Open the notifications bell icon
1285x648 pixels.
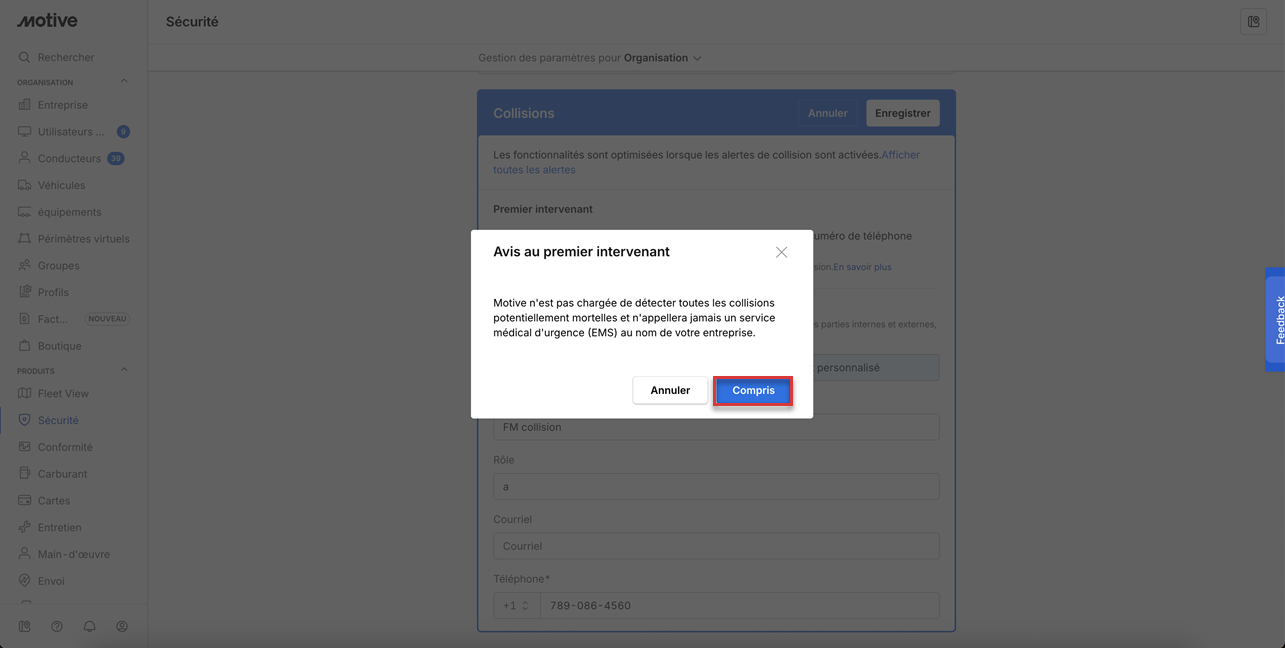(89, 627)
